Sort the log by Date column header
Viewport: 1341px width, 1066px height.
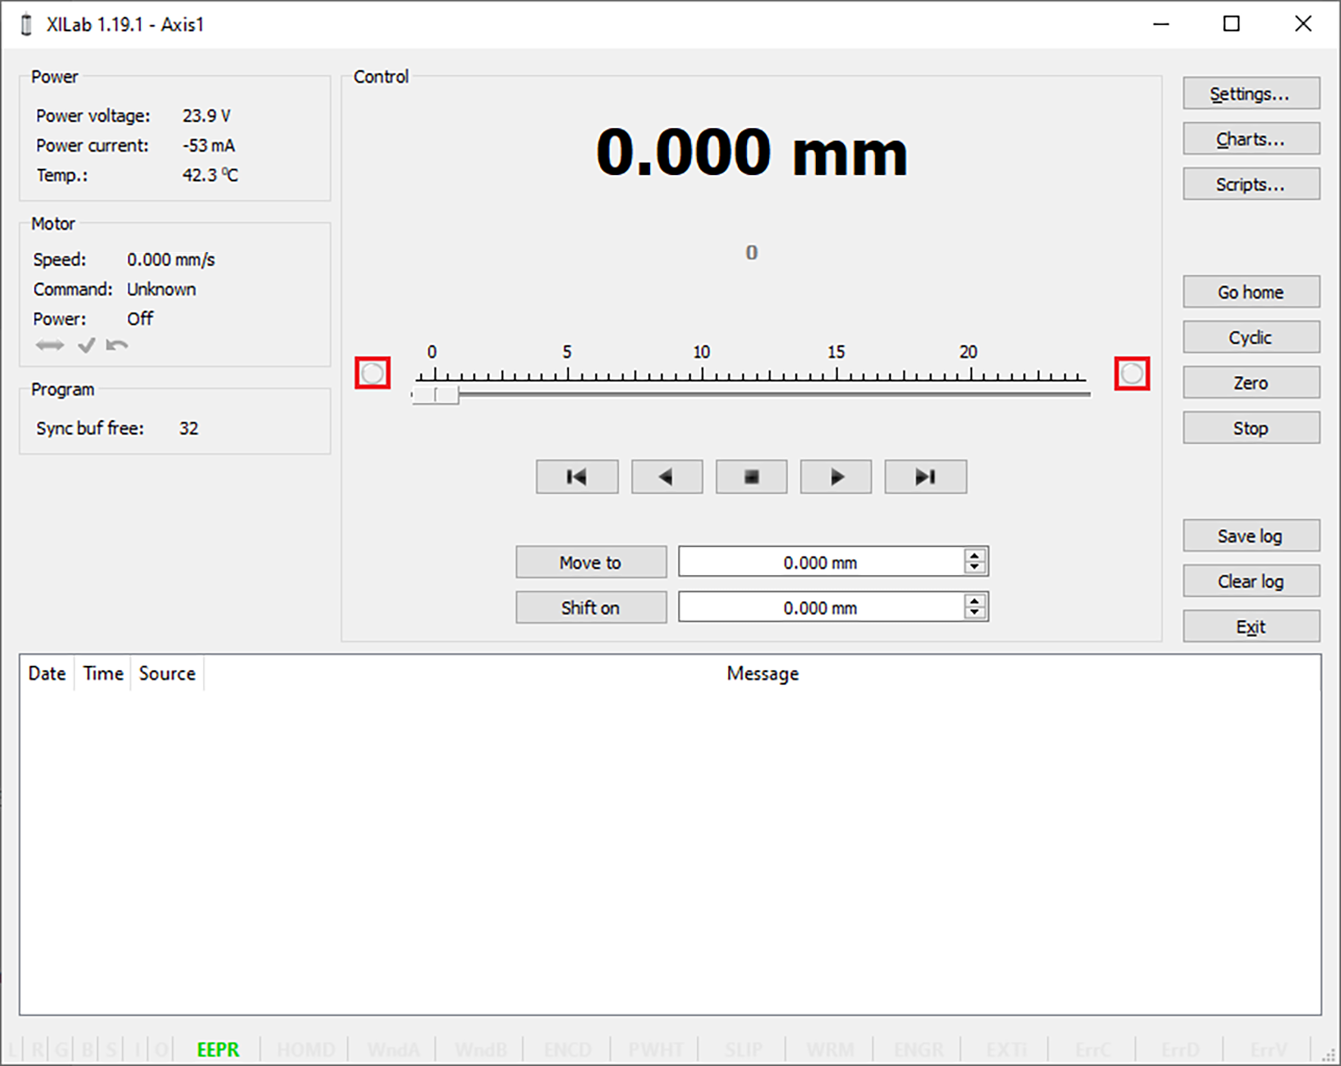[47, 673]
